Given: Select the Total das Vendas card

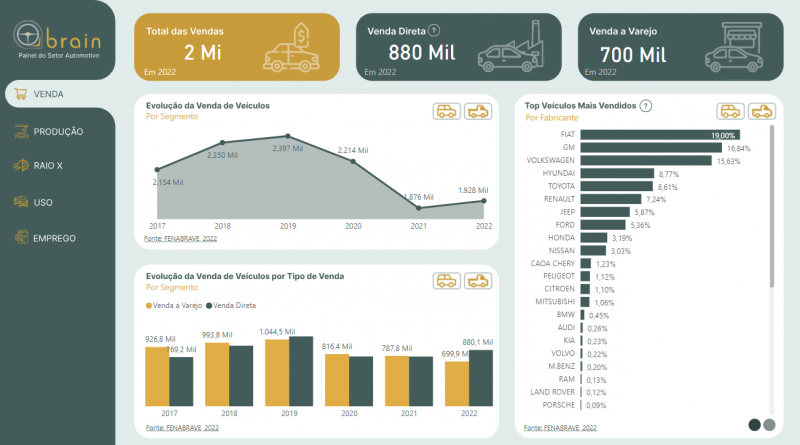Looking at the screenshot, I should click(237, 47).
